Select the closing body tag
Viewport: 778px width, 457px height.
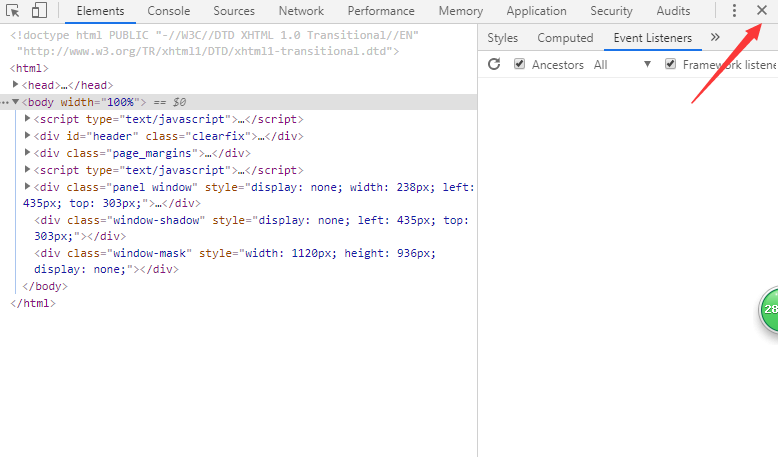point(45,286)
